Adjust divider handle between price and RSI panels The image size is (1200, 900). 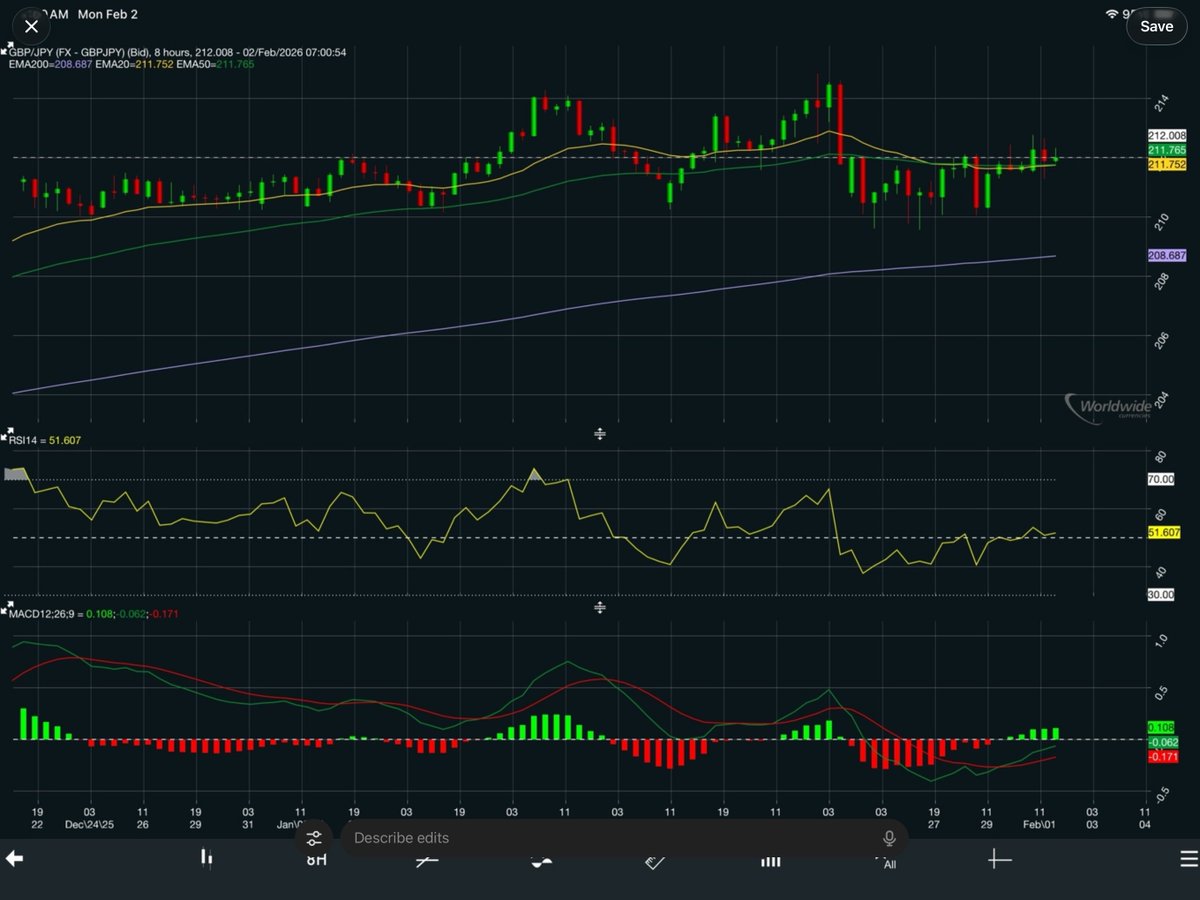[x=600, y=433]
